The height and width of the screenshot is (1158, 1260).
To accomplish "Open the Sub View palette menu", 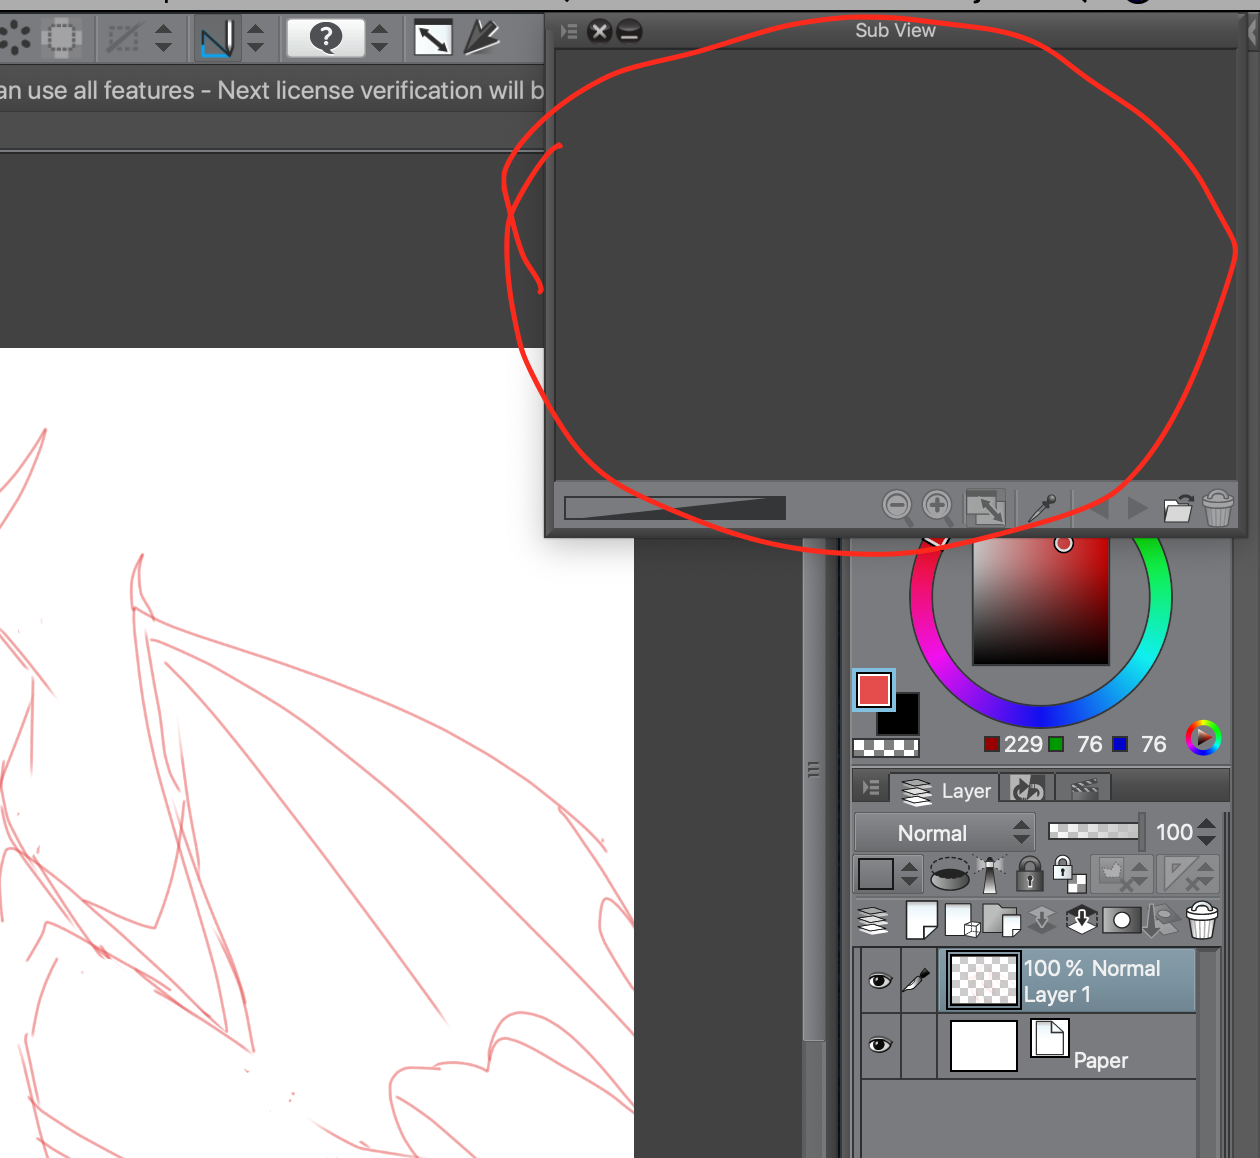I will (x=569, y=31).
